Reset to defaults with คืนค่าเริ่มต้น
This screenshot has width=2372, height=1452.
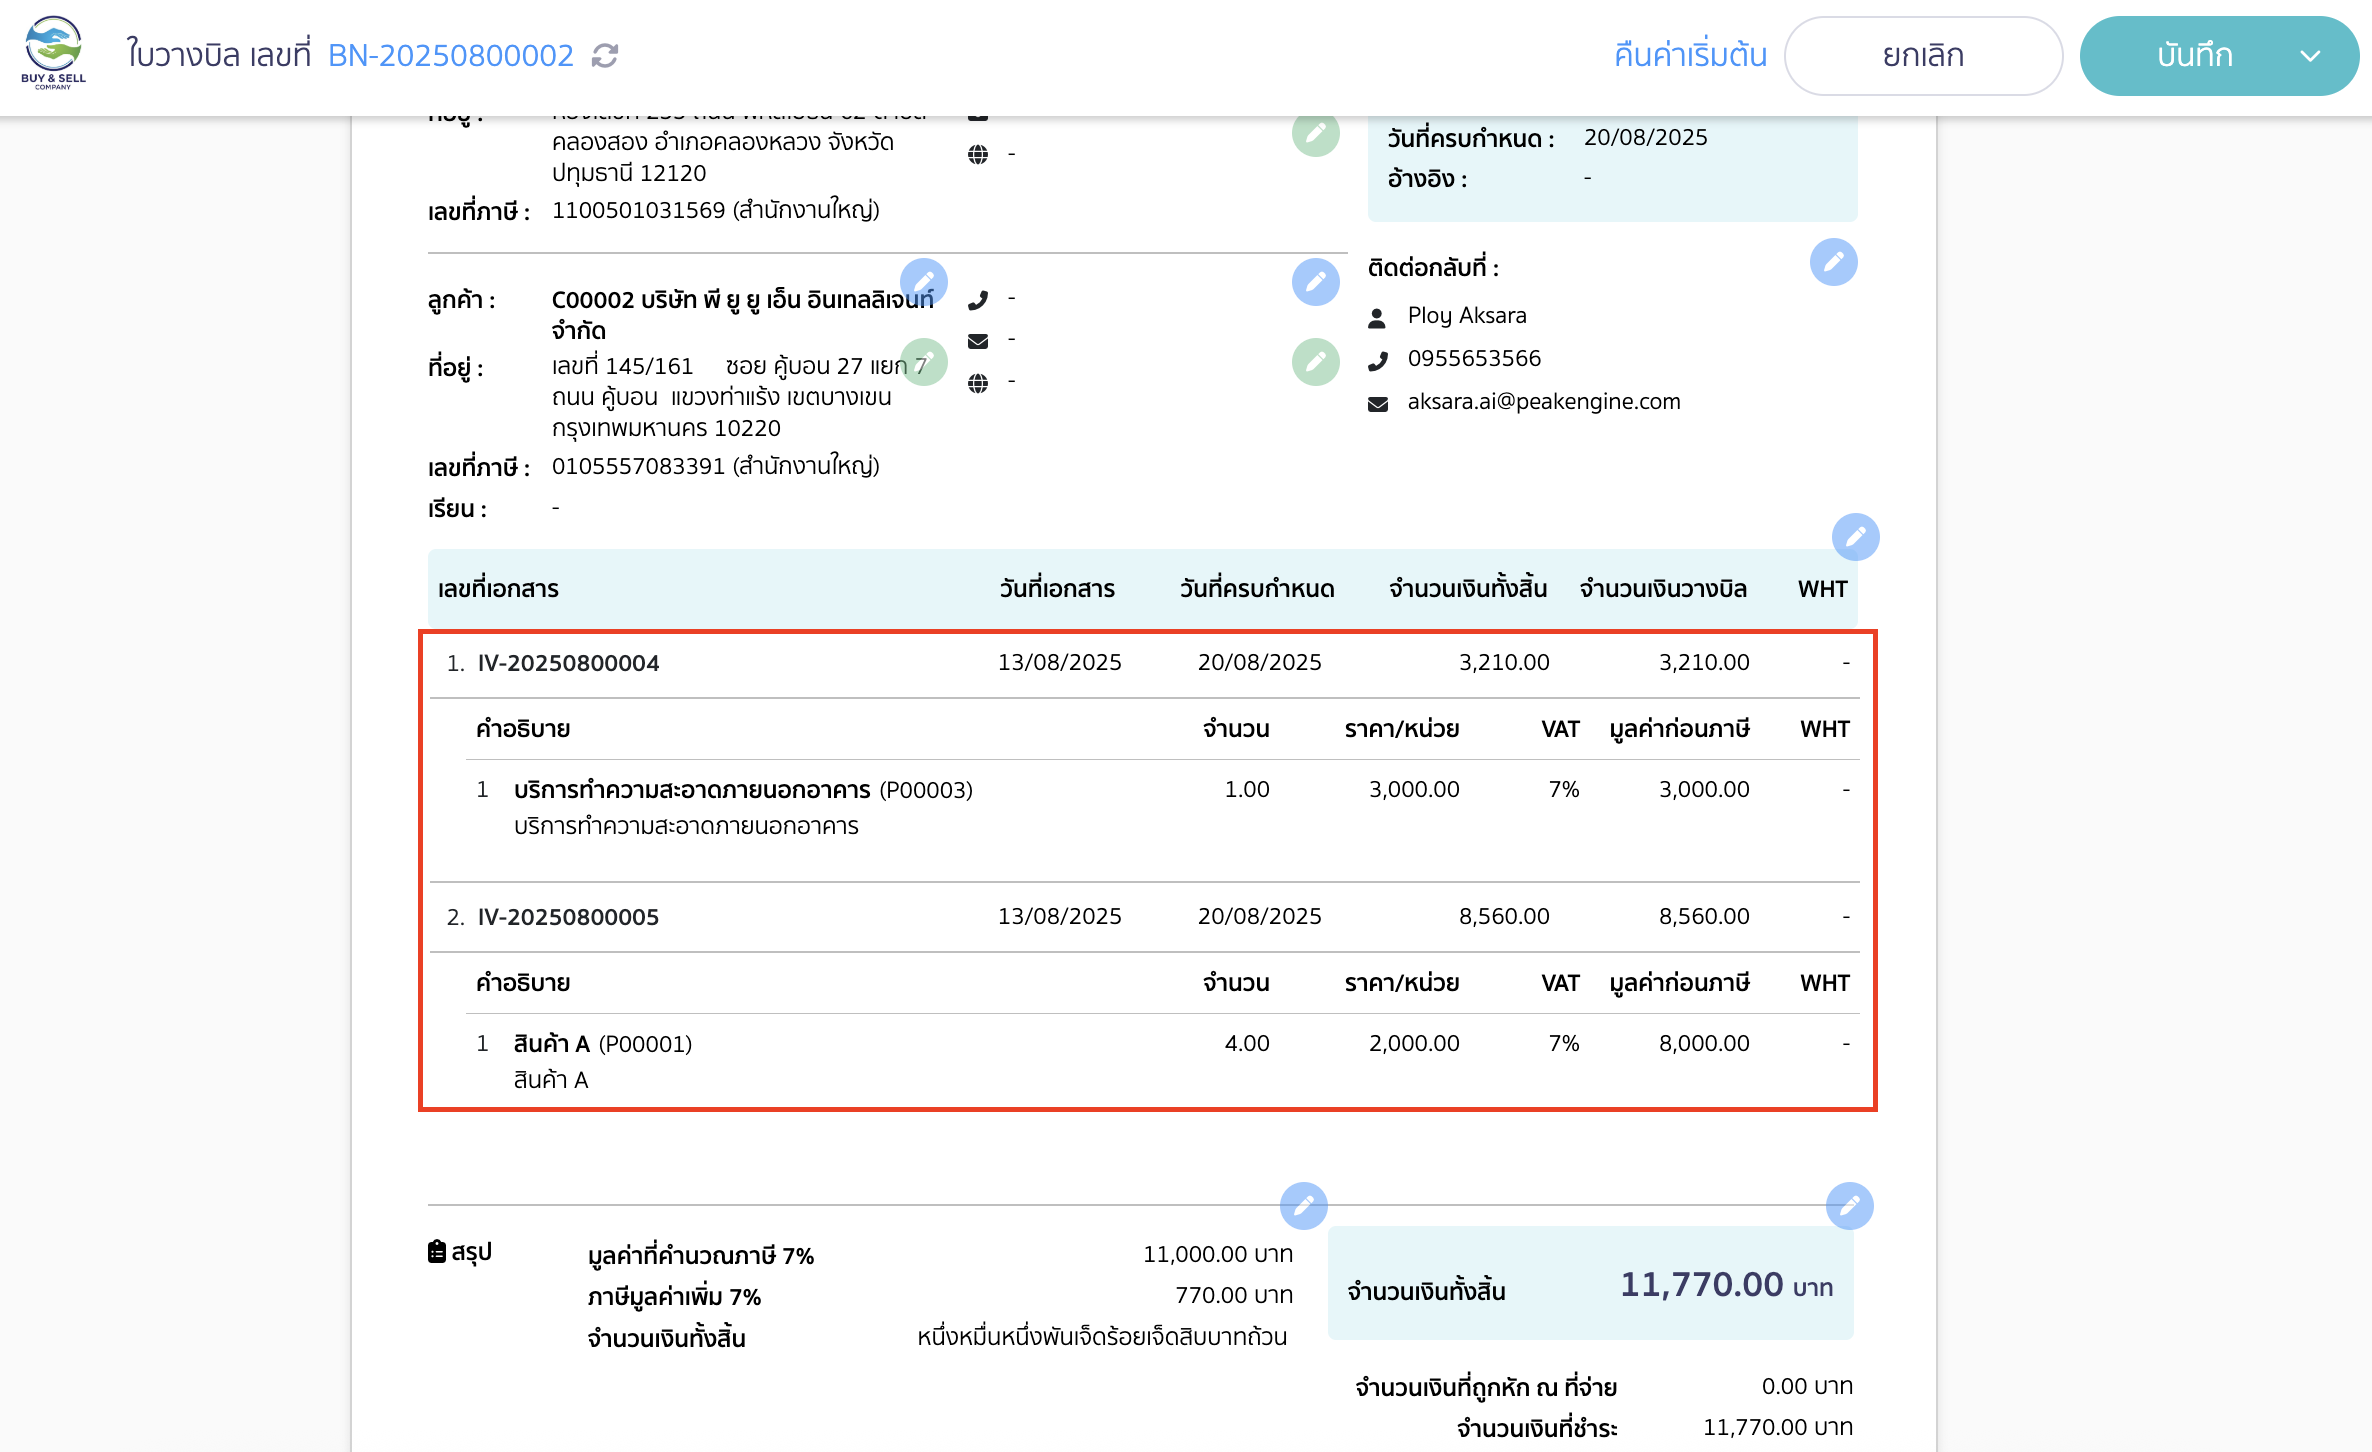coord(1690,55)
